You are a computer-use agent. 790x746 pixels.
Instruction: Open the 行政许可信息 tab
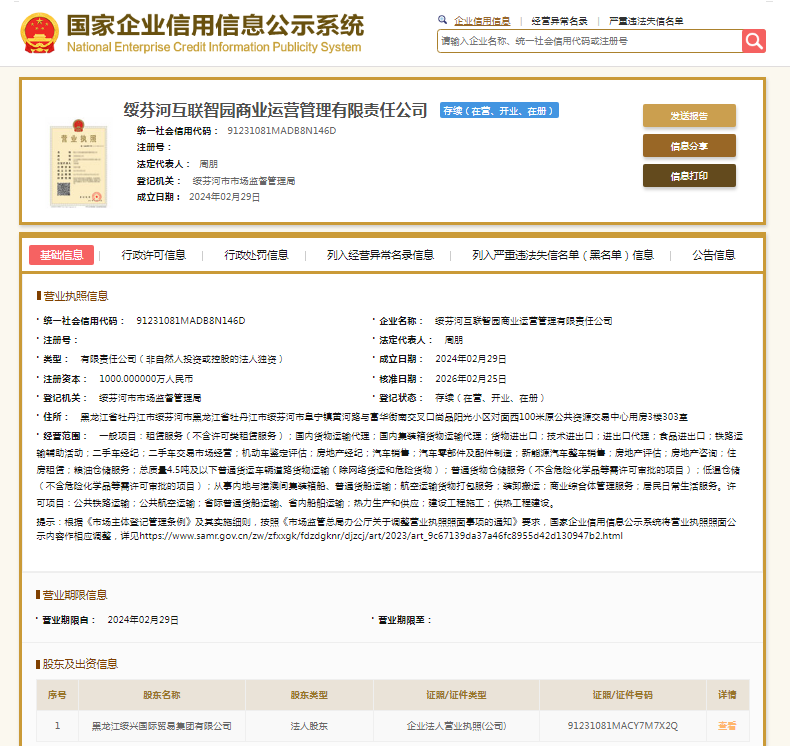coord(154,255)
